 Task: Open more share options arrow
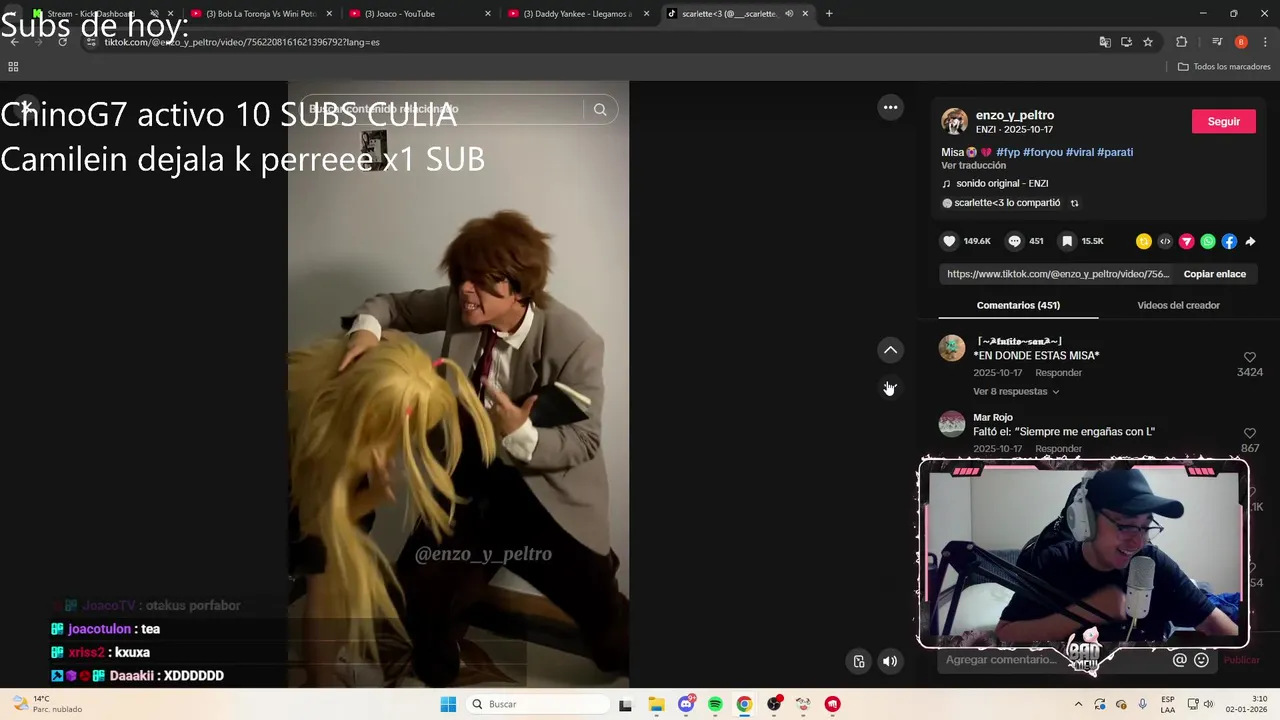point(1250,241)
